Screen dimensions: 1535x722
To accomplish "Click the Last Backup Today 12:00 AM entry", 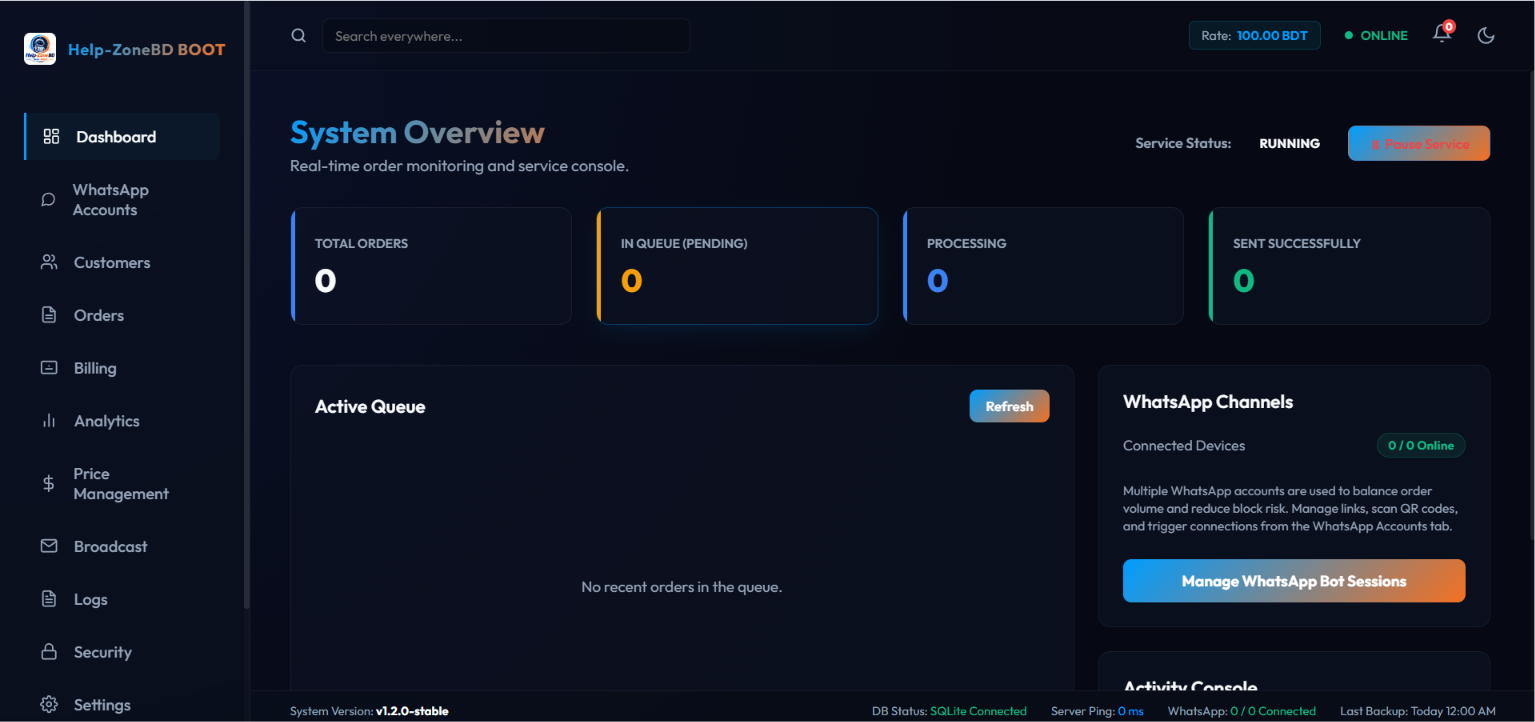I will pos(1418,711).
